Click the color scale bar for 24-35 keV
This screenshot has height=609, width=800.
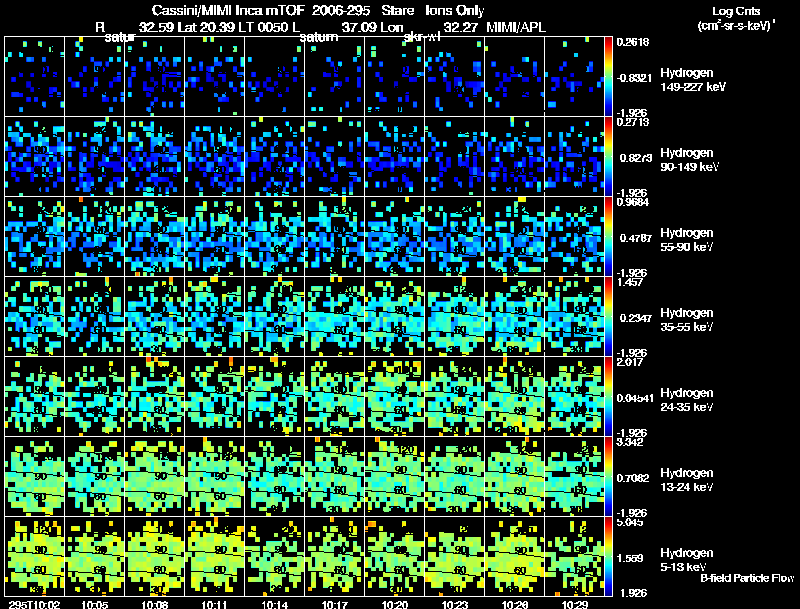[608, 397]
